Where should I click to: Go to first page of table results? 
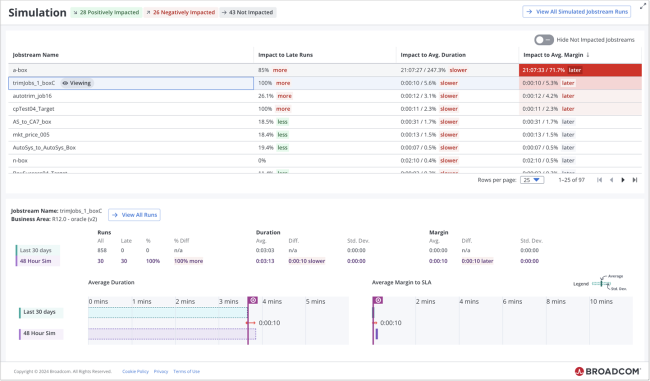599,180
